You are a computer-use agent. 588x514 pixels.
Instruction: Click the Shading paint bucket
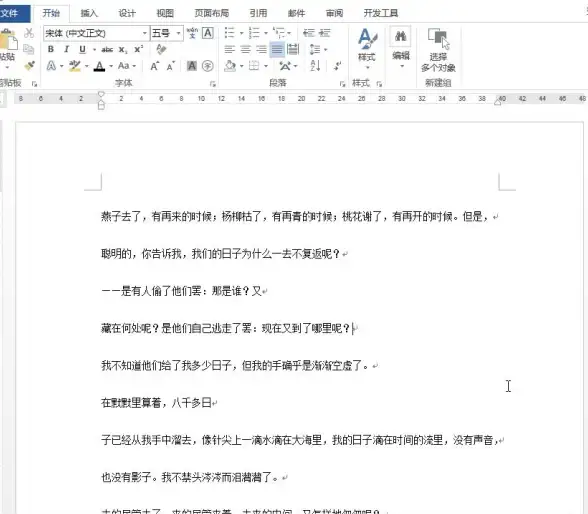[x=230, y=66]
